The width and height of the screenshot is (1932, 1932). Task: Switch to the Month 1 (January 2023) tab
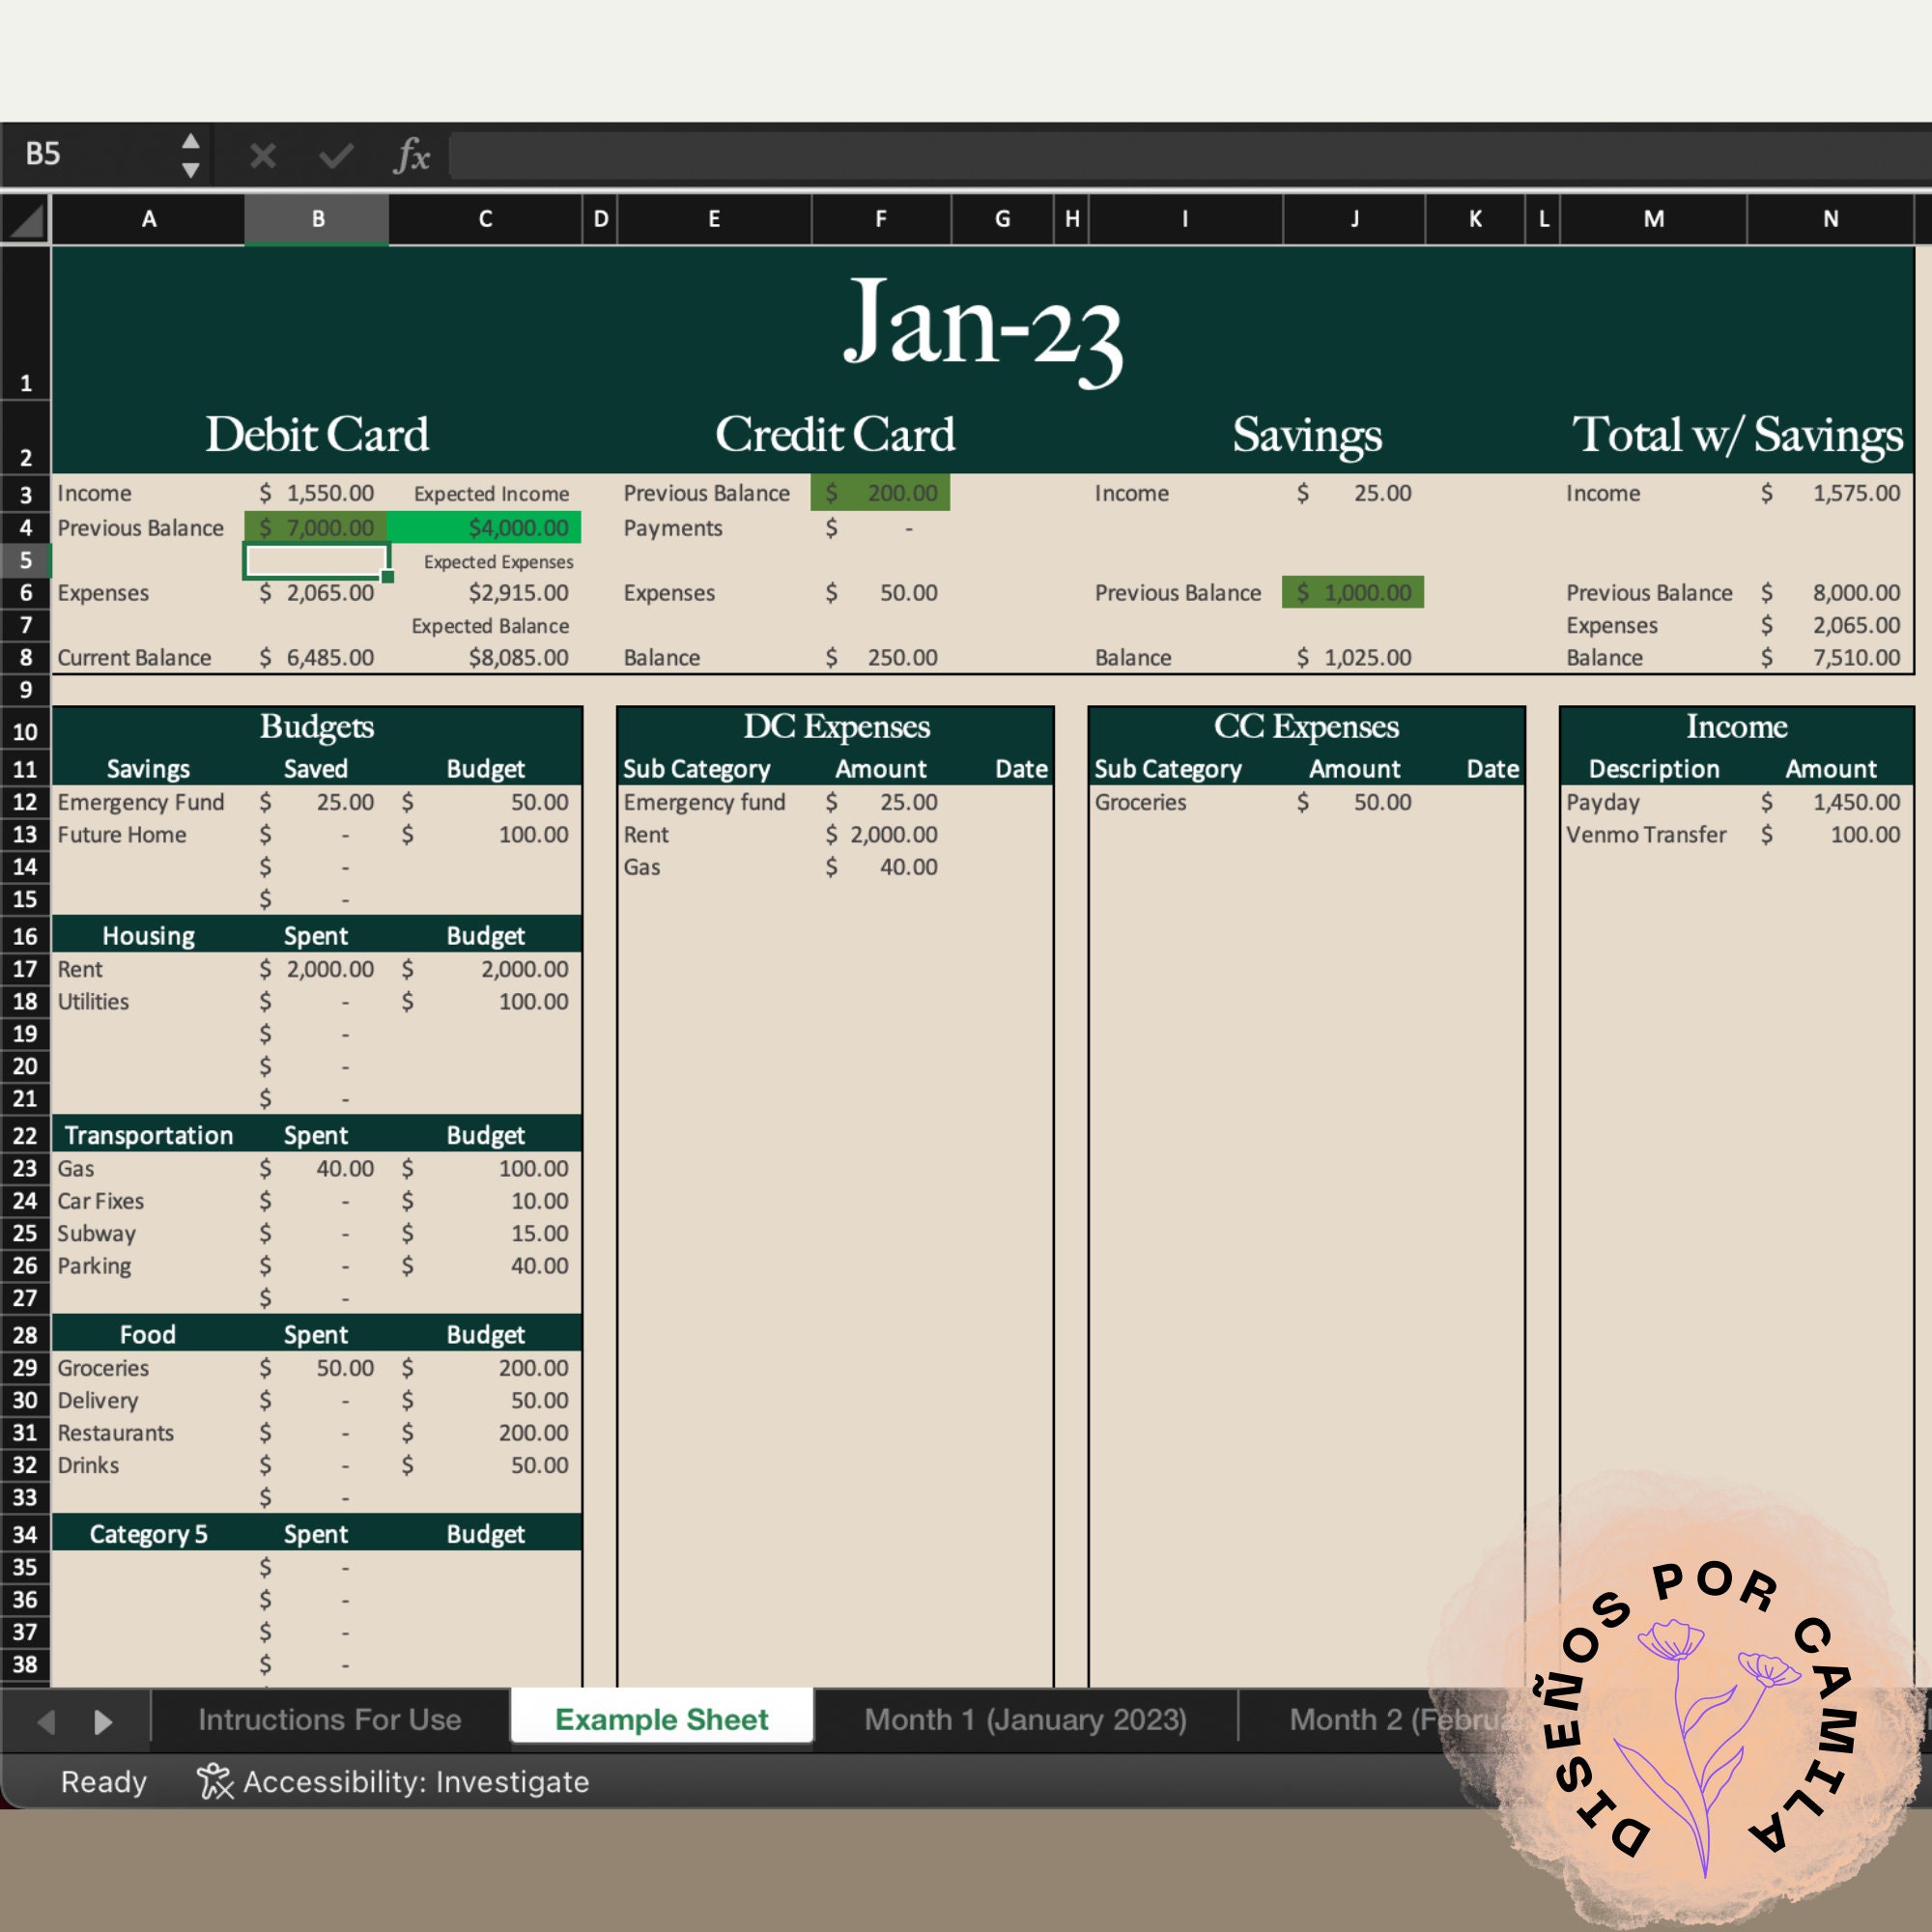click(x=1024, y=1719)
